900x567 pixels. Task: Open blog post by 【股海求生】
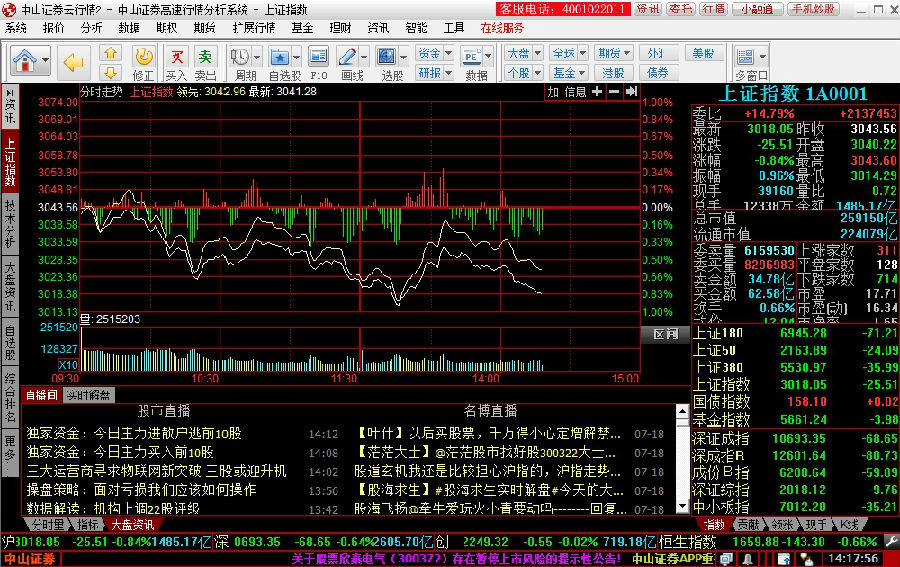490,490
